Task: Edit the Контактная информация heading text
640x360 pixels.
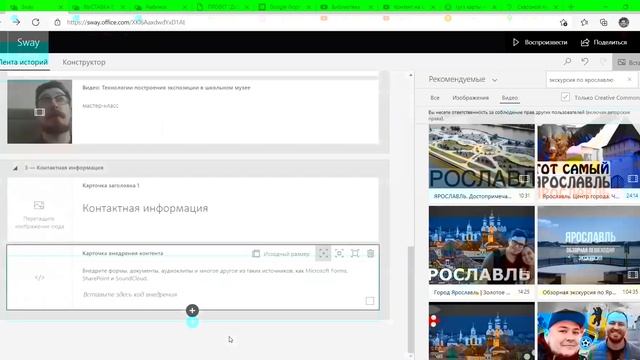Action: [x=145, y=209]
